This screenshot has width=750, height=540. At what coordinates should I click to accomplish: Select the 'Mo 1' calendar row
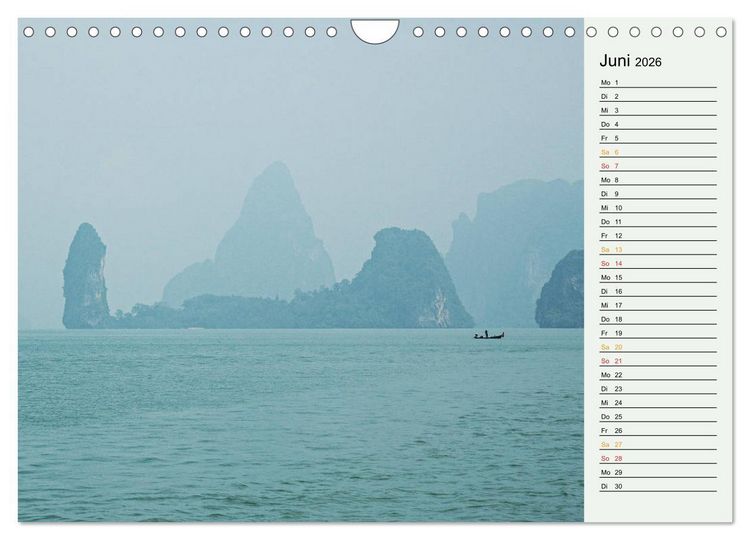click(658, 83)
